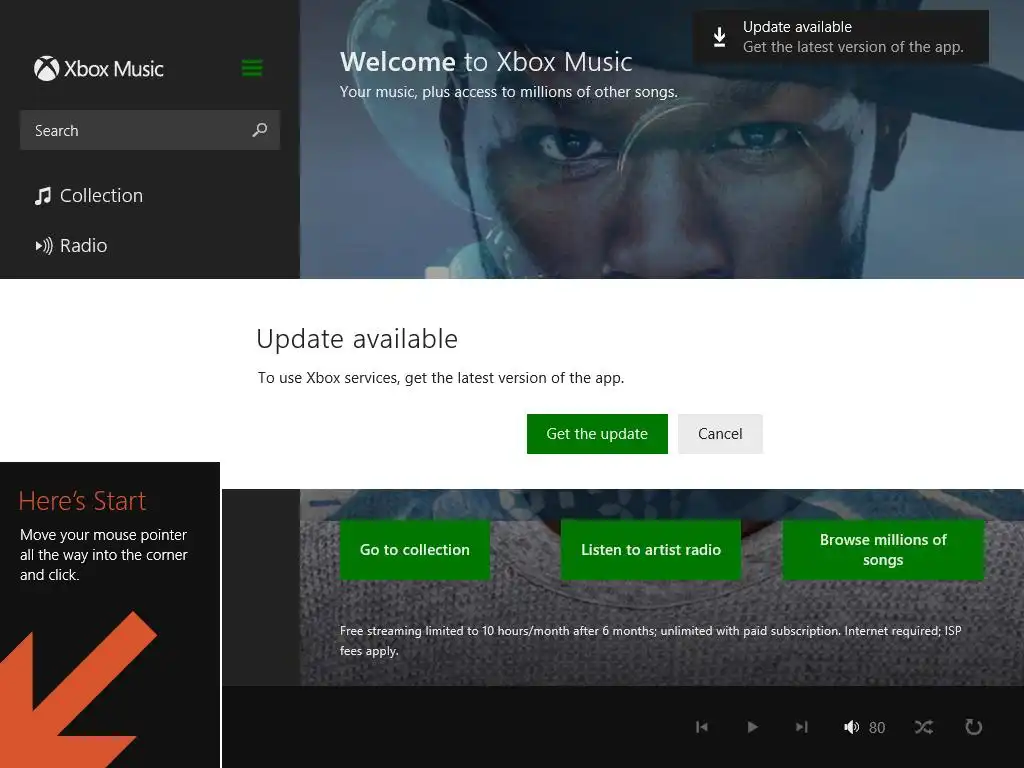Click the Here's Start tip title
The image size is (1024, 768).
click(82, 501)
